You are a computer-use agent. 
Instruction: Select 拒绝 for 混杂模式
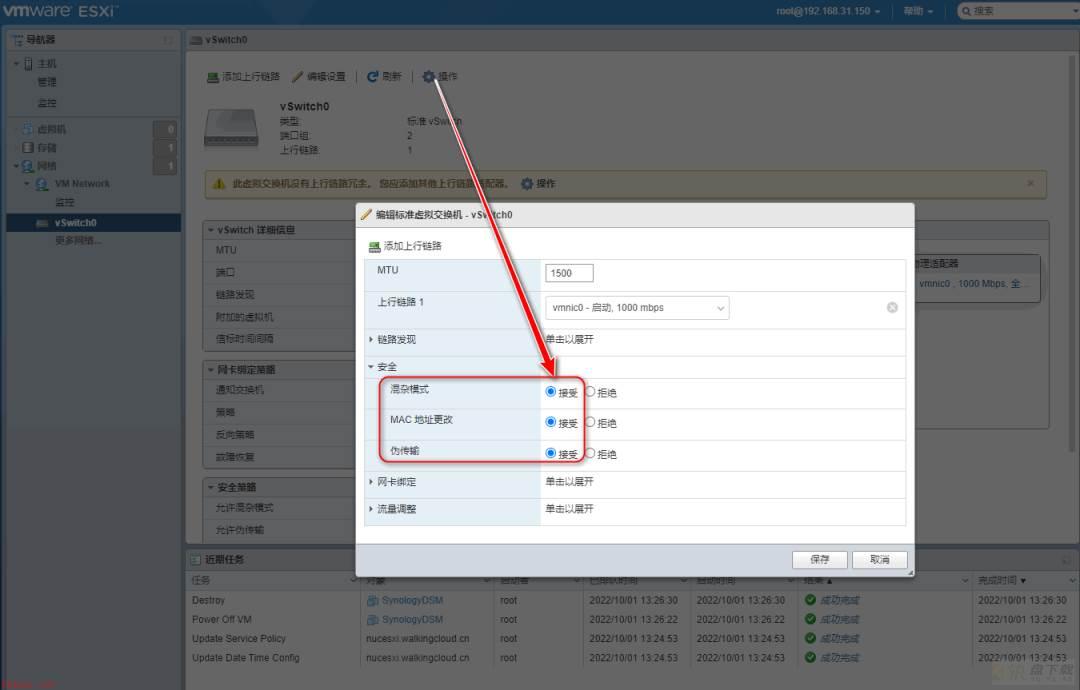point(590,392)
